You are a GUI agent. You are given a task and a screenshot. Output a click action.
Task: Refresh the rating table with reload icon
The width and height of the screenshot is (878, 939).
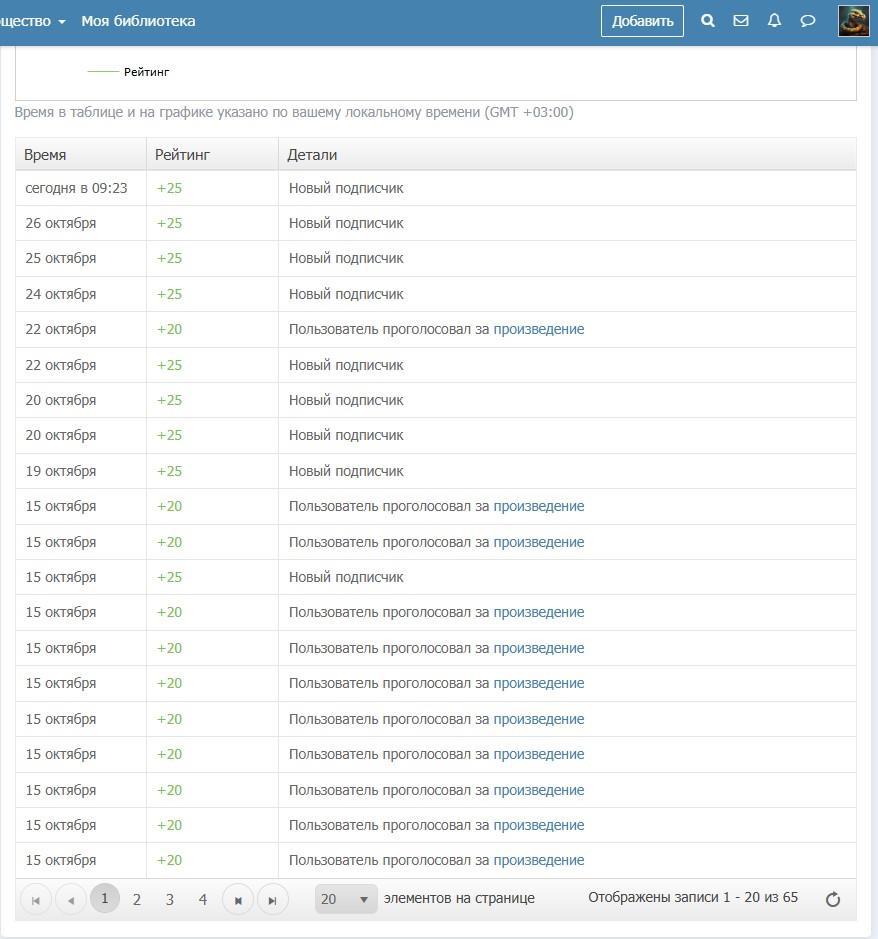[x=832, y=899]
